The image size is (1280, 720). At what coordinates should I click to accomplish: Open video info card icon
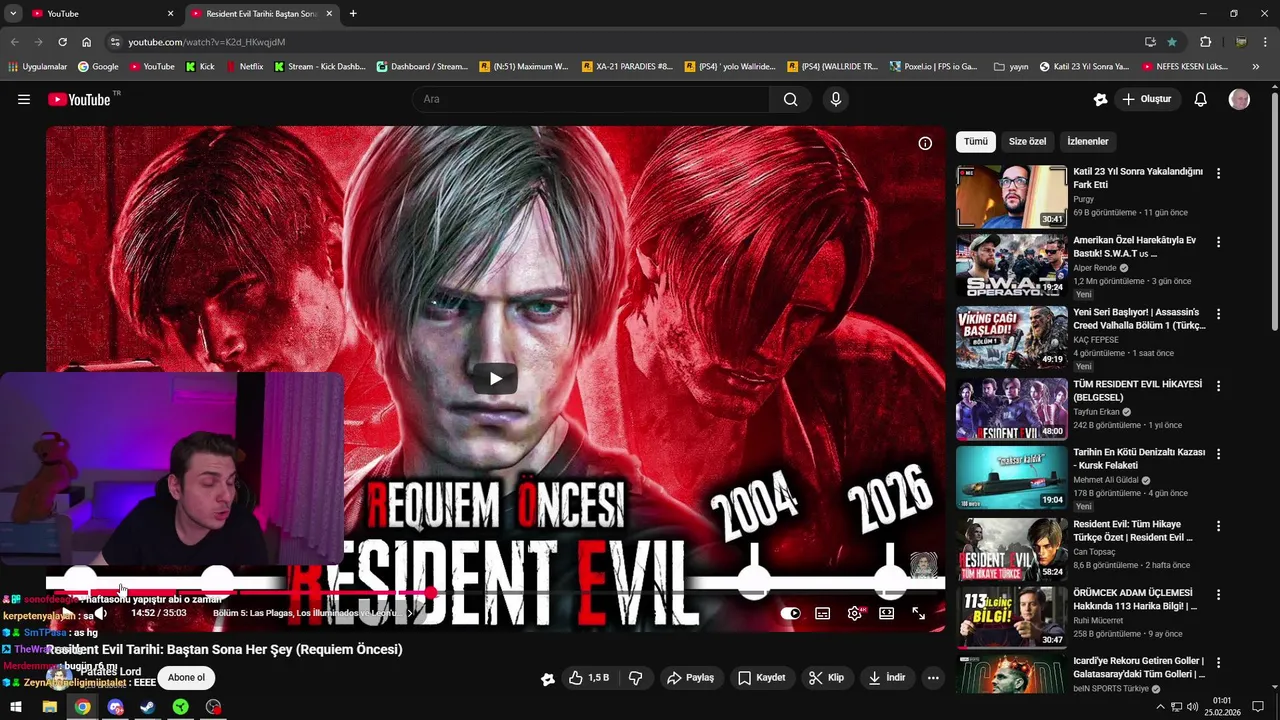(925, 143)
